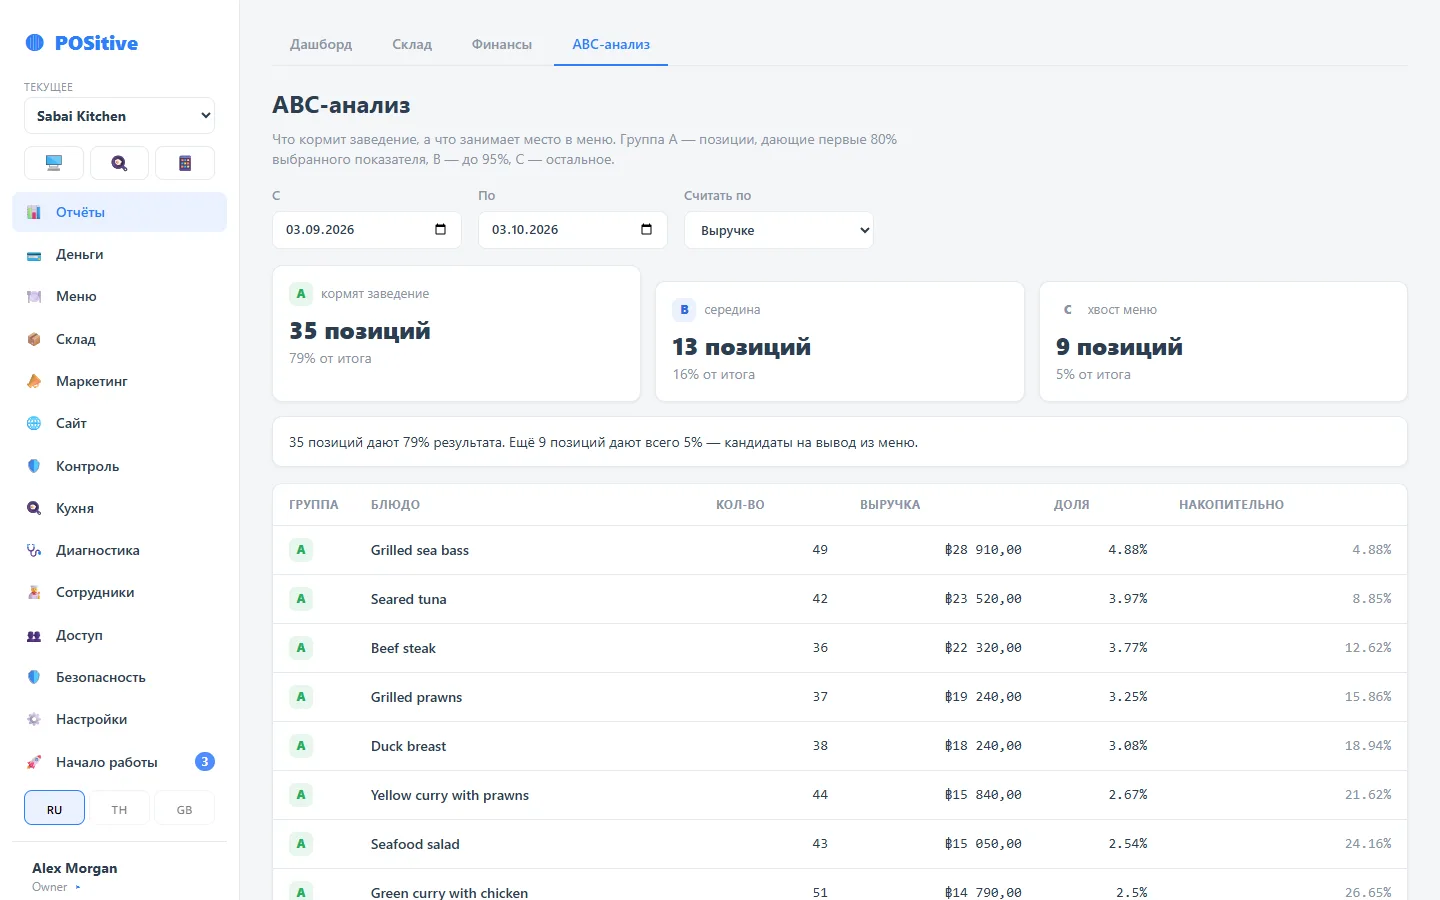Open the Меню sidebar section
Image resolution: width=1440 pixels, height=900 pixels.
[x=119, y=296]
